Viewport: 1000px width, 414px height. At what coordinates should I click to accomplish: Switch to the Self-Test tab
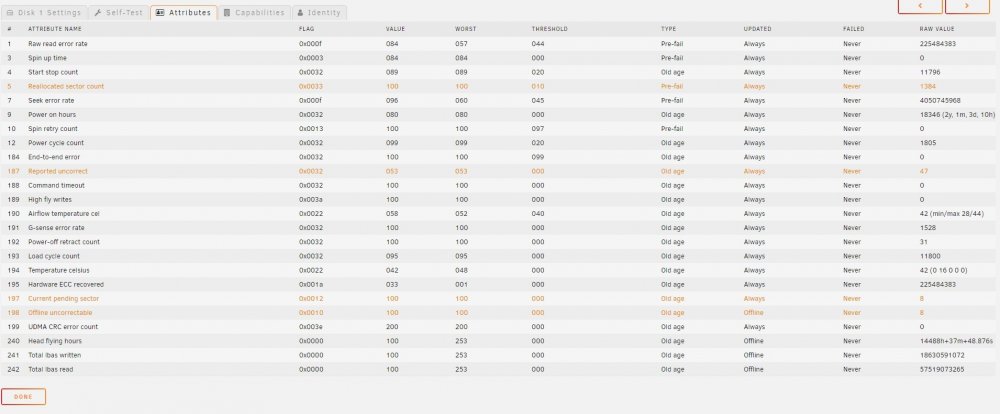(119, 12)
